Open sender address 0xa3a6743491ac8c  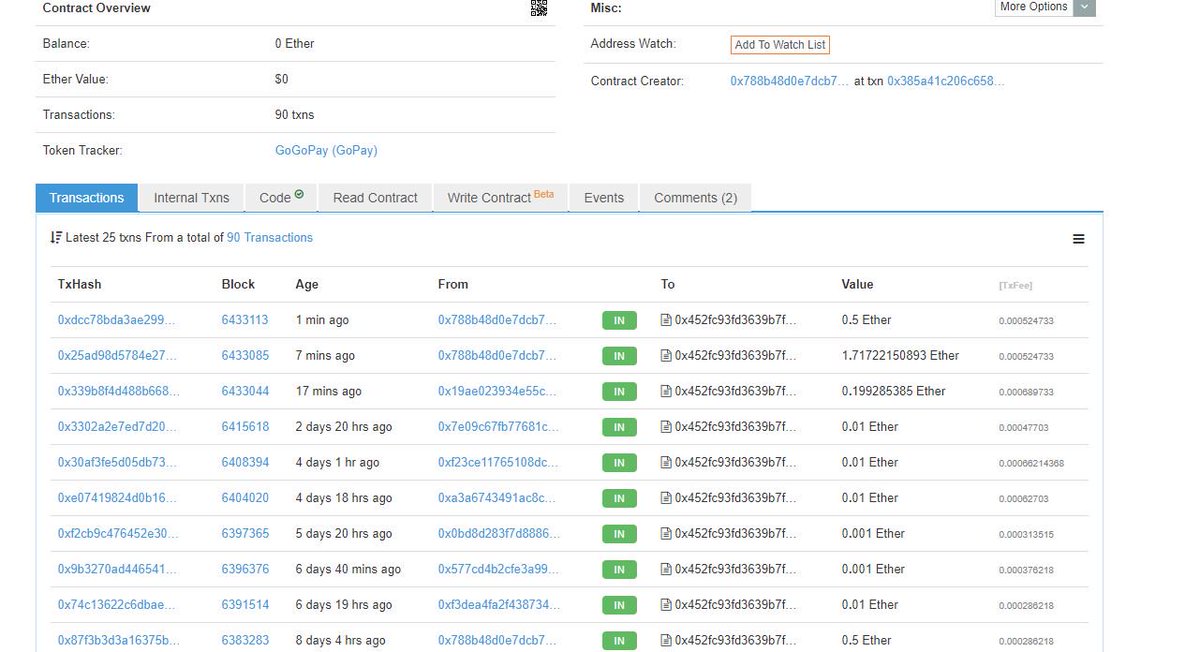(x=497, y=498)
